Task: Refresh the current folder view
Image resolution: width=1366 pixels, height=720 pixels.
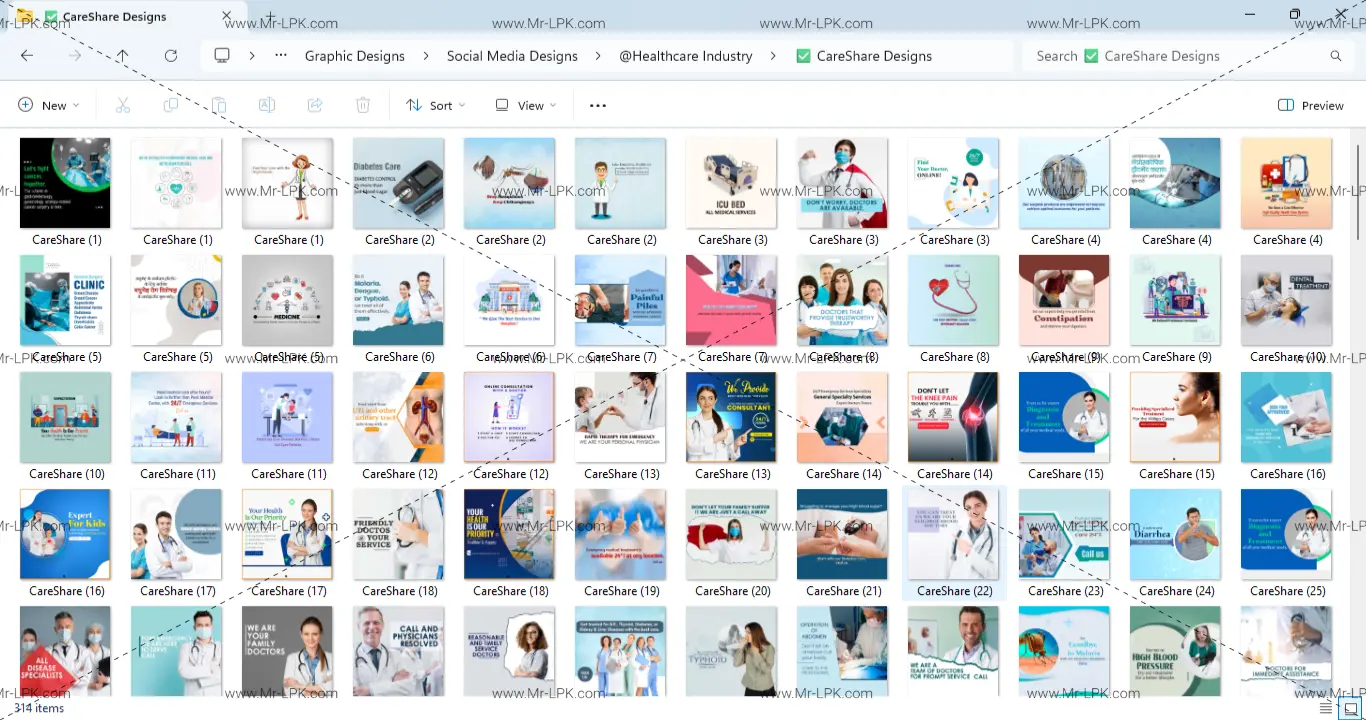Action: click(x=171, y=56)
